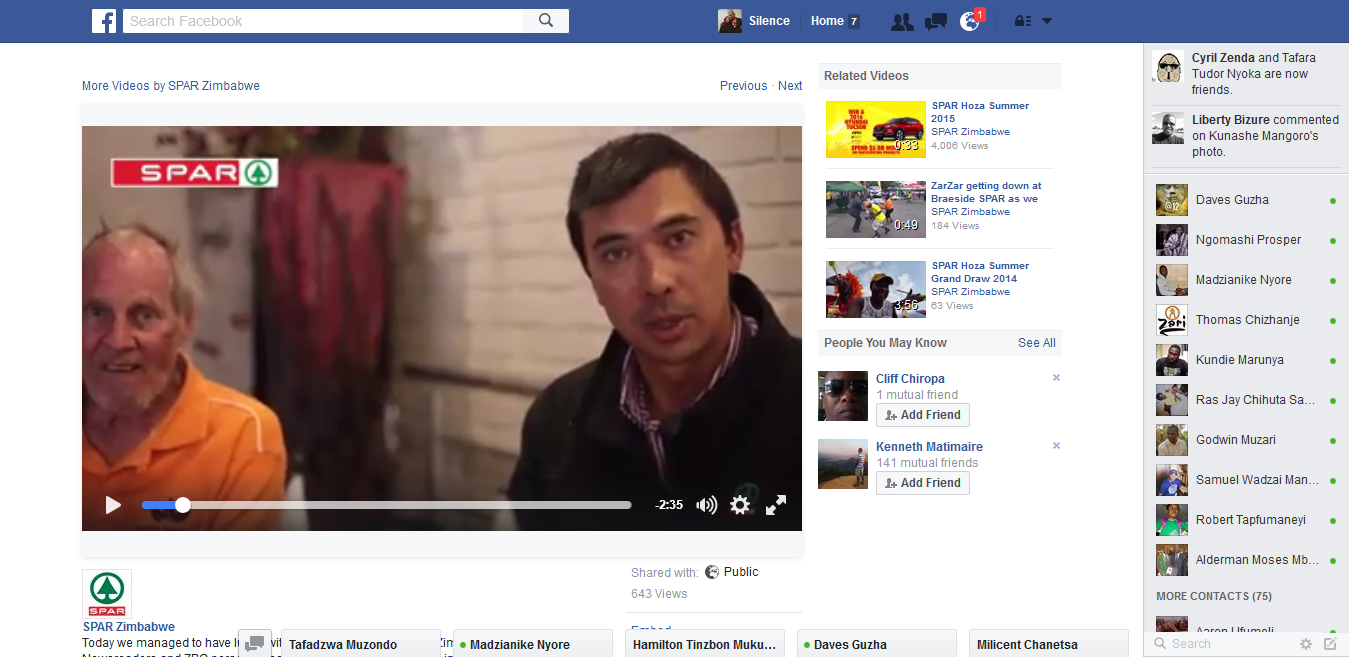1349x657 pixels.
Task: Click the Facebook logo icon
Action: [x=104, y=21]
